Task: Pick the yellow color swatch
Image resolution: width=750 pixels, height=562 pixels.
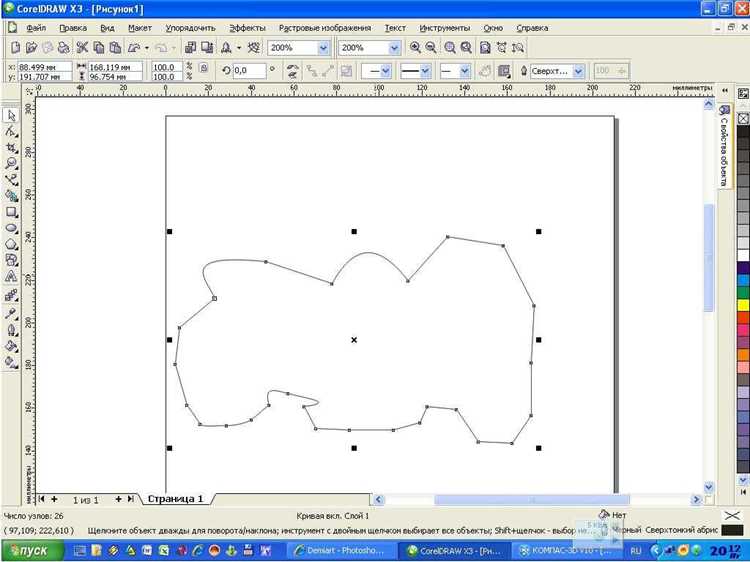Action: tap(743, 305)
